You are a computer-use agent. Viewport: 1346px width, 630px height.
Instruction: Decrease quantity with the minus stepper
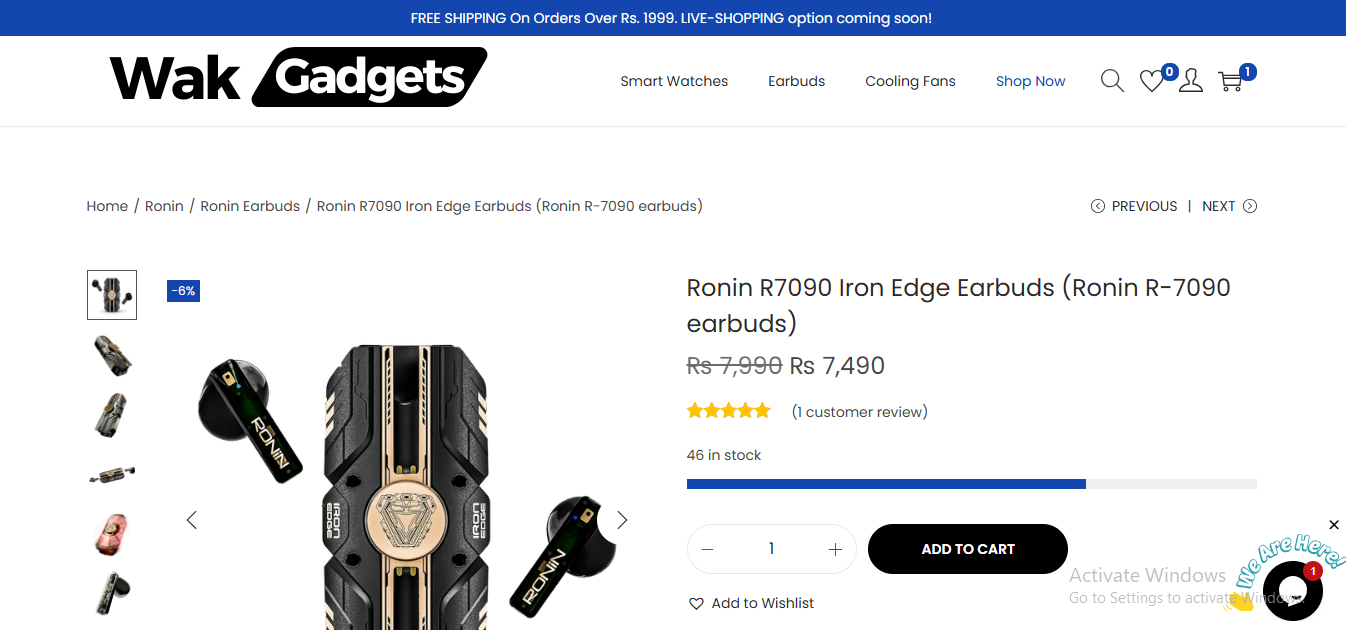click(x=707, y=548)
